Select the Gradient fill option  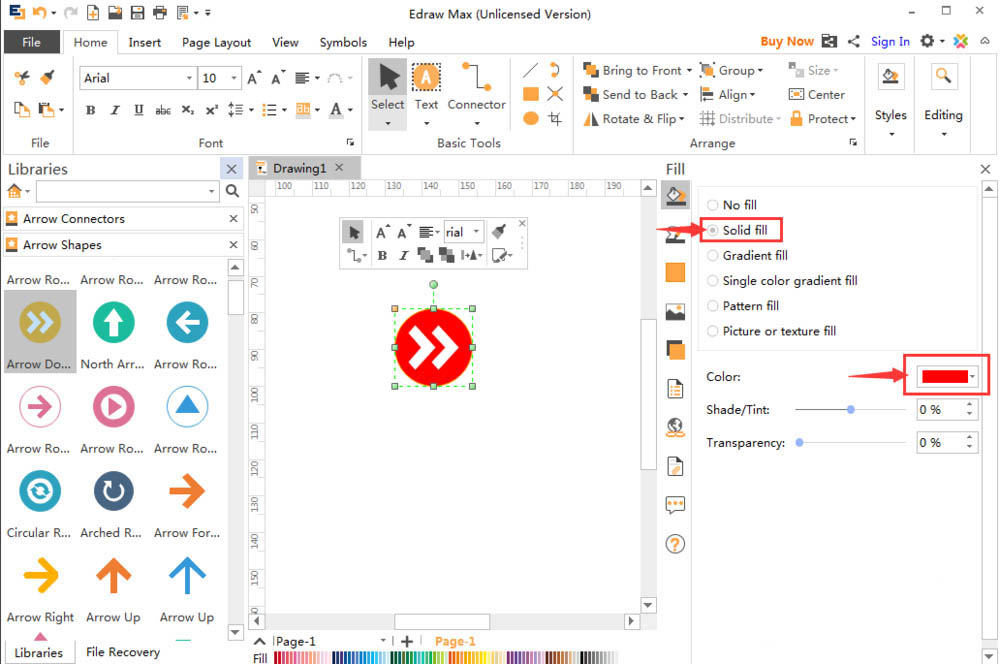[747, 255]
